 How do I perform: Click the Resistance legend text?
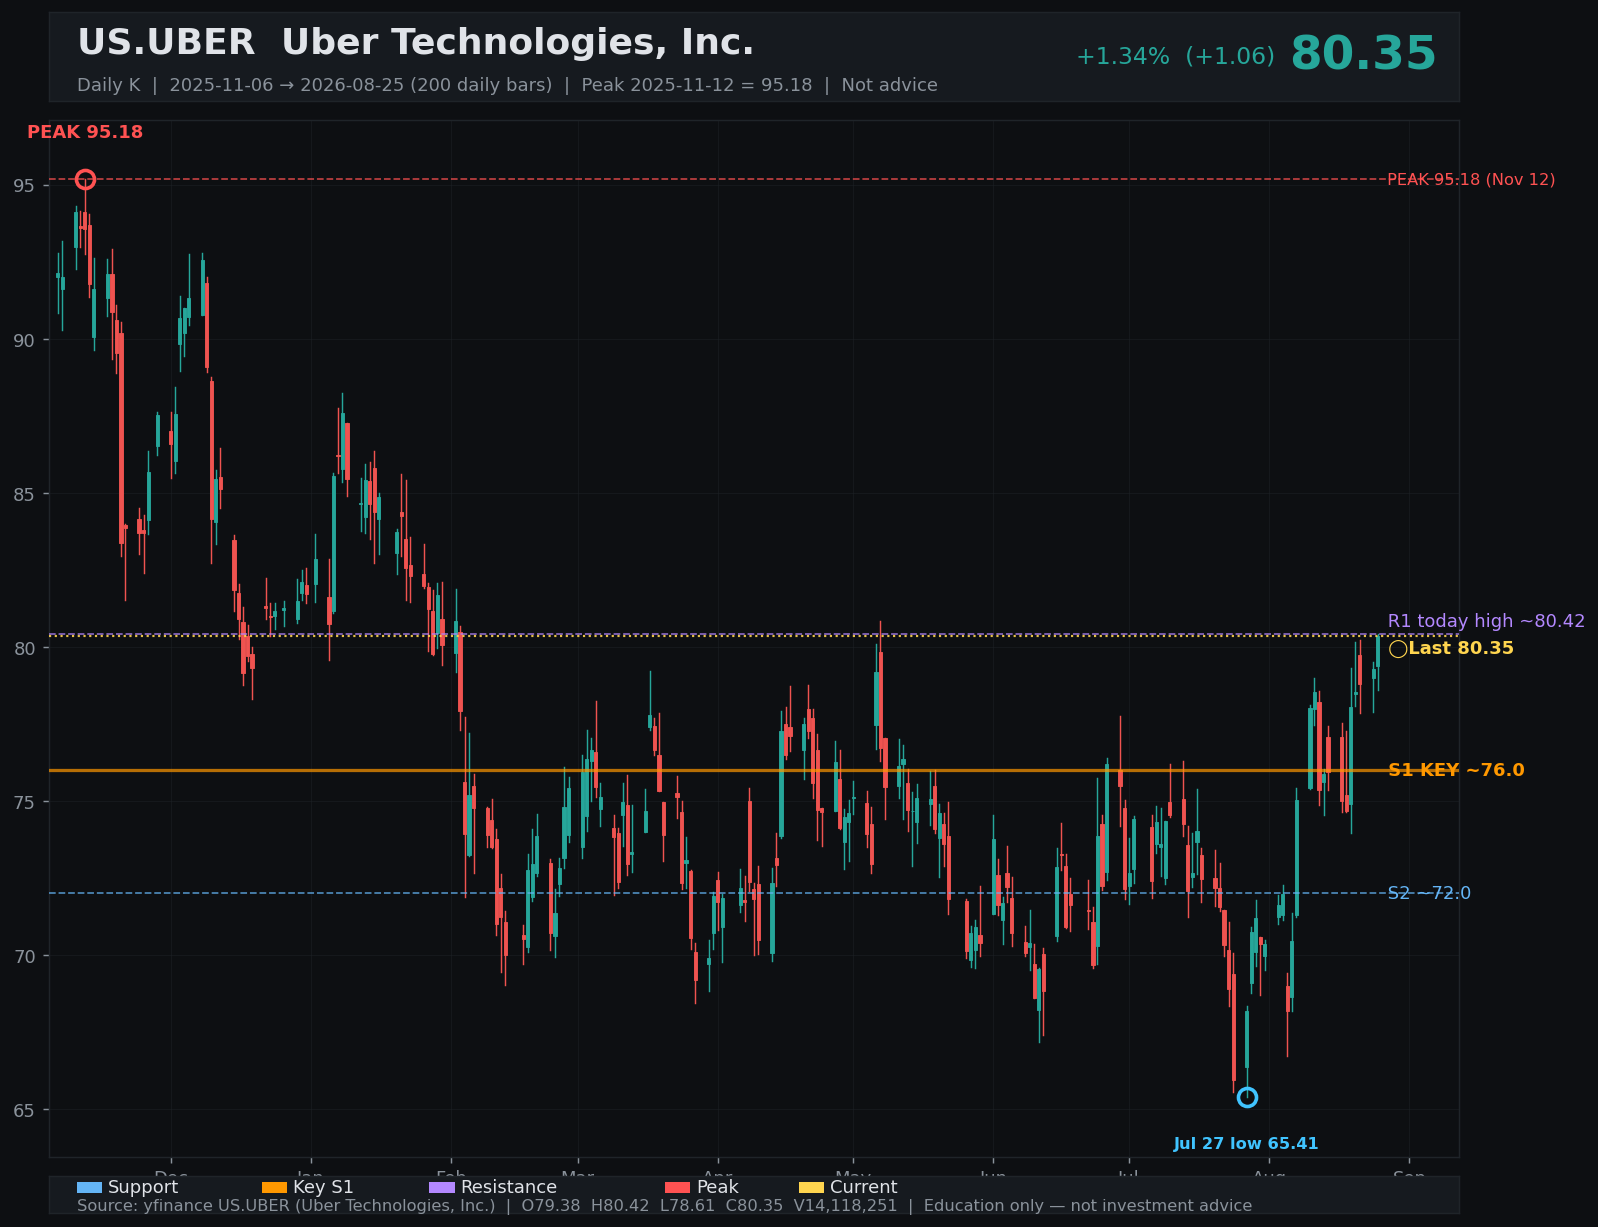pyautogui.click(x=509, y=1188)
